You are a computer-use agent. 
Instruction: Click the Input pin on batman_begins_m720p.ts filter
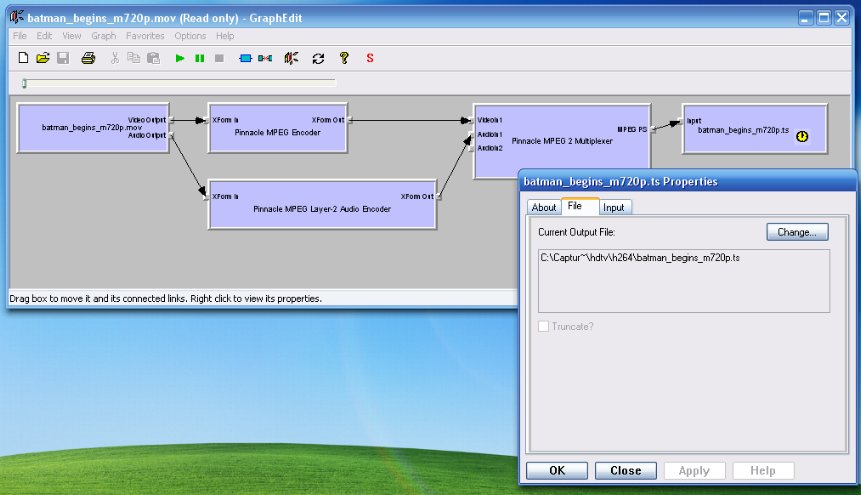pyautogui.click(x=680, y=120)
